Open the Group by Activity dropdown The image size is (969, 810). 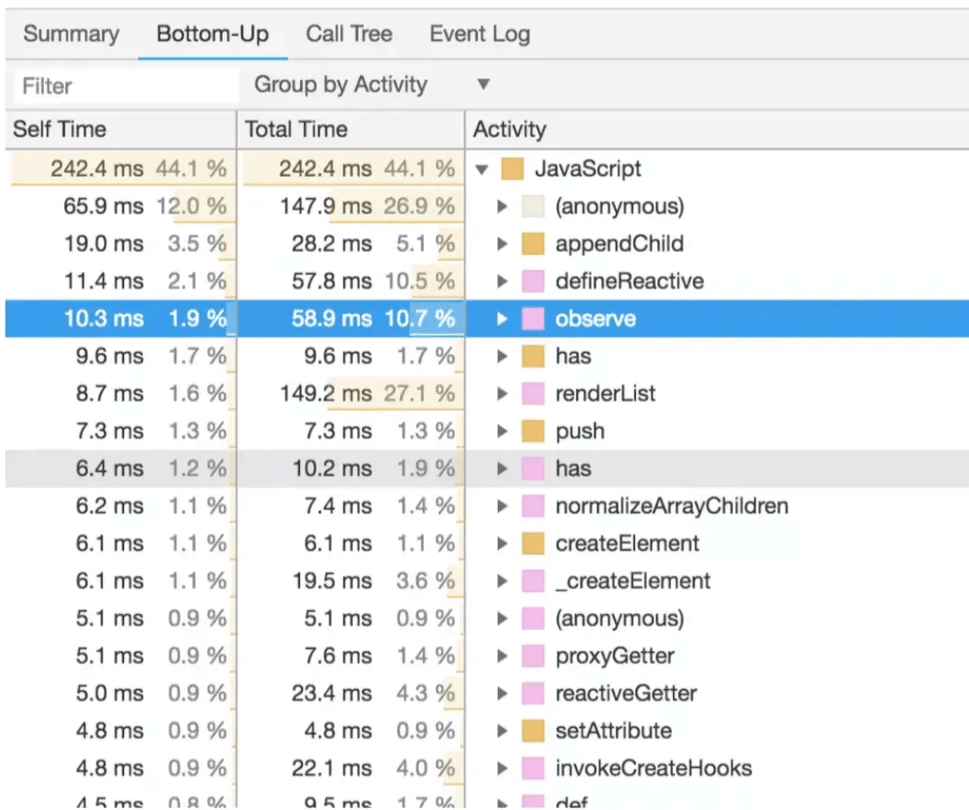tap(372, 85)
